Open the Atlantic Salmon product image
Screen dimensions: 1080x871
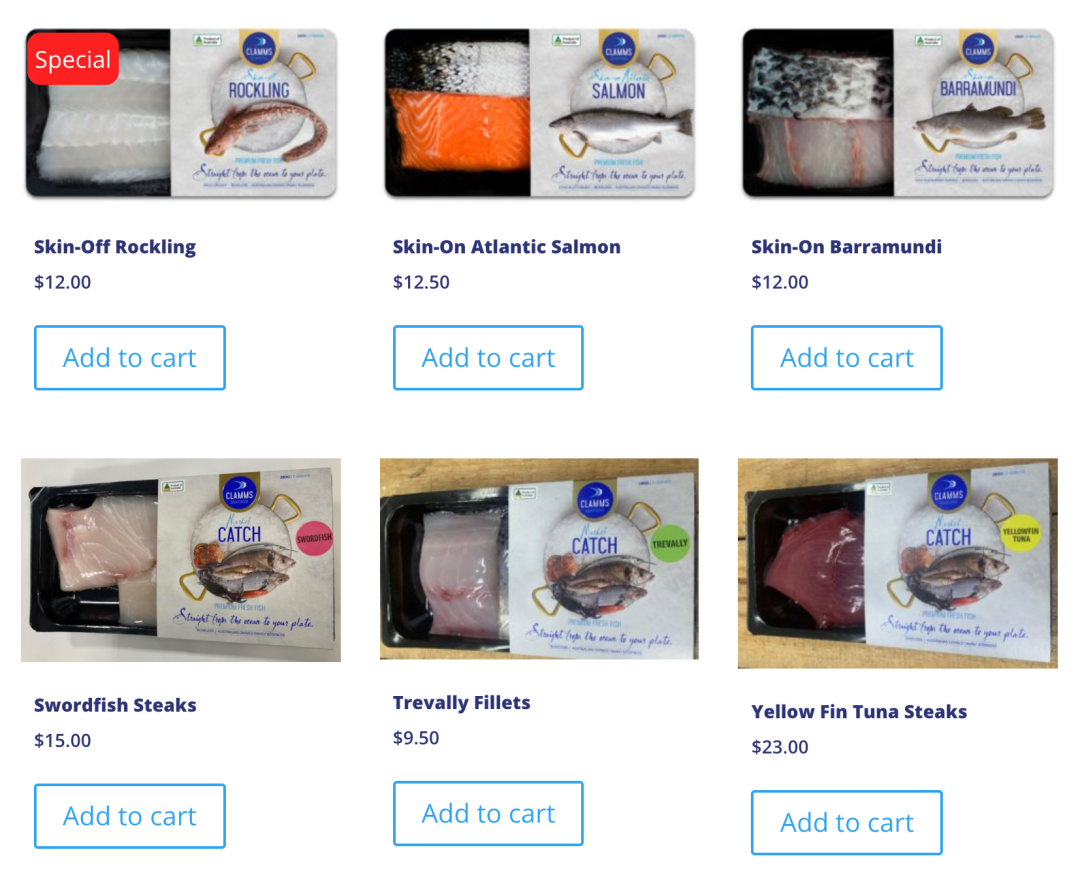(x=539, y=113)
